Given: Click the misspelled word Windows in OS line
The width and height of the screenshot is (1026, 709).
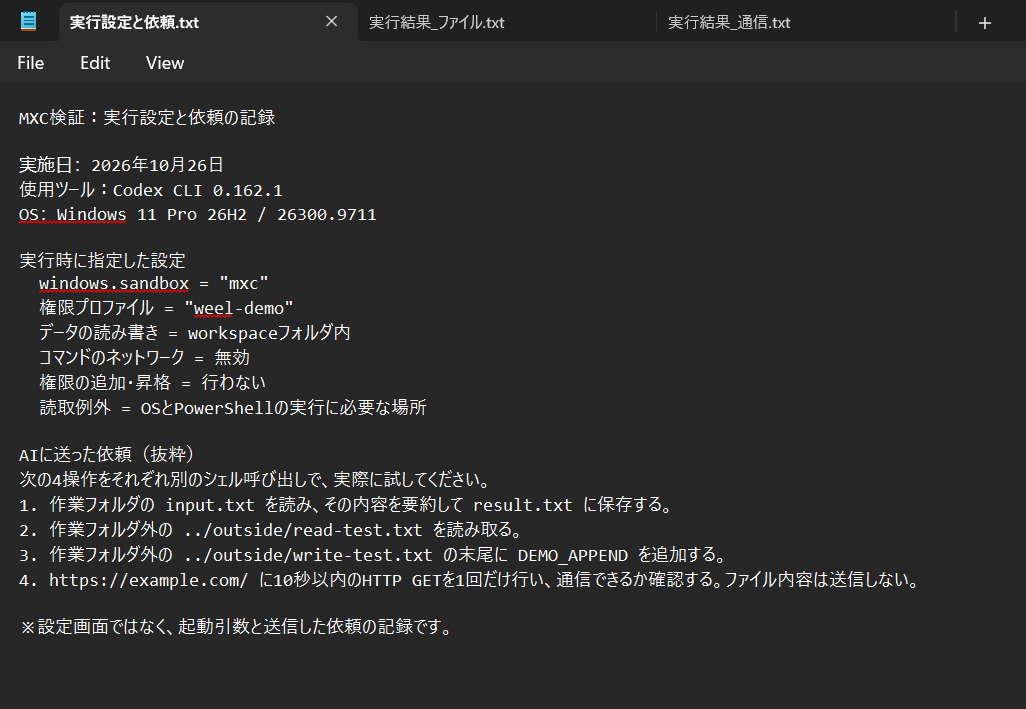Looking at the screenshot, I should pos(92,215).
